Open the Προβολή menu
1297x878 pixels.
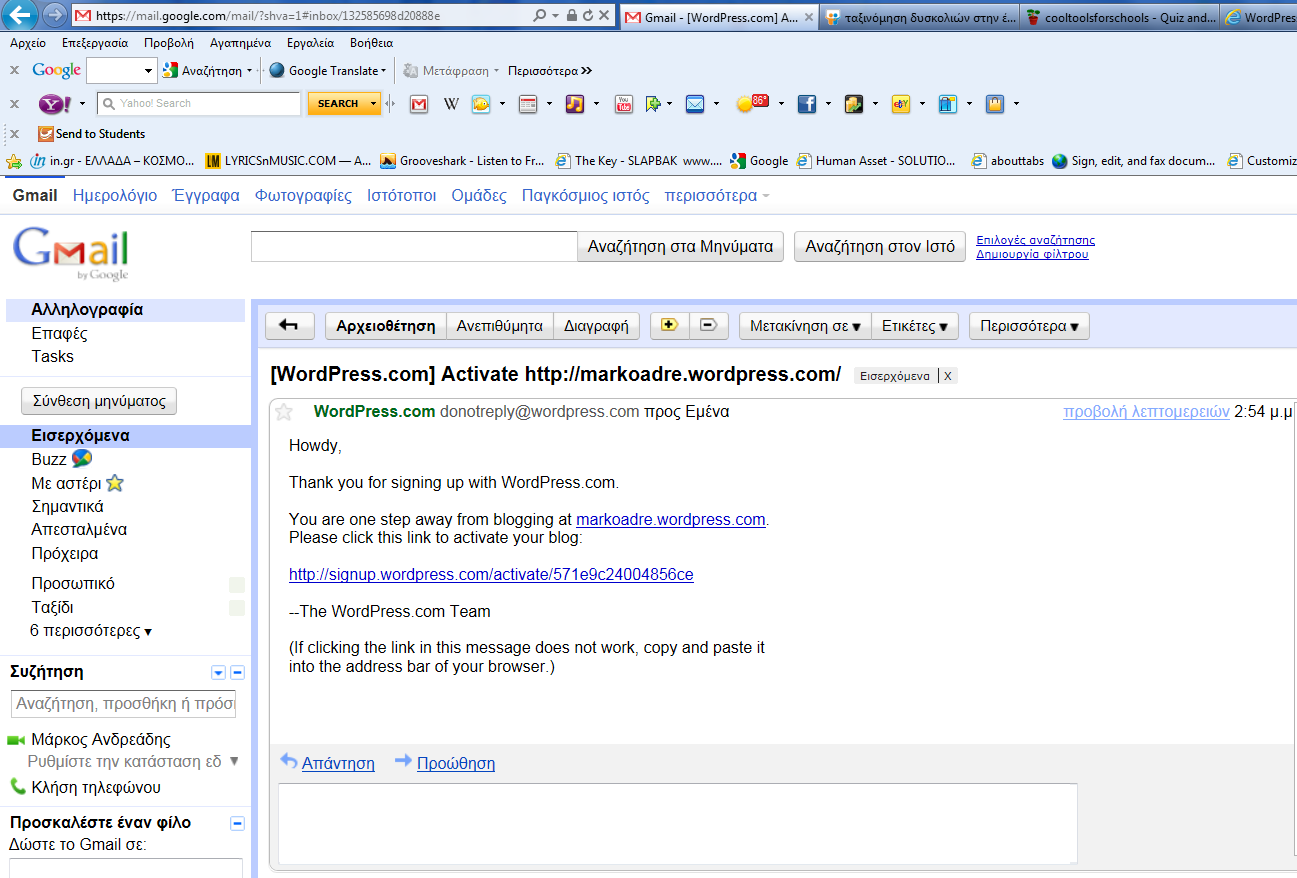(x=169, y=43)
